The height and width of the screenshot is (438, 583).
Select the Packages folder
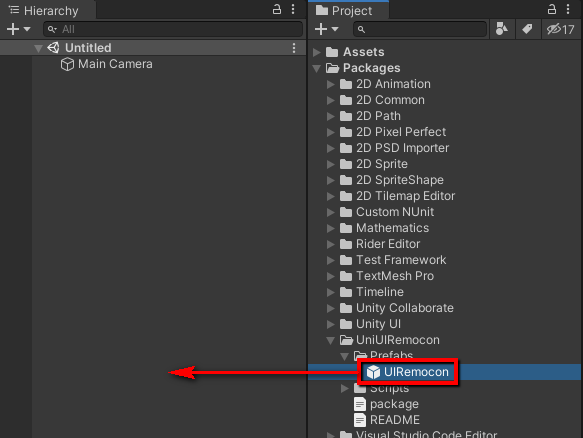coord(371,68)
